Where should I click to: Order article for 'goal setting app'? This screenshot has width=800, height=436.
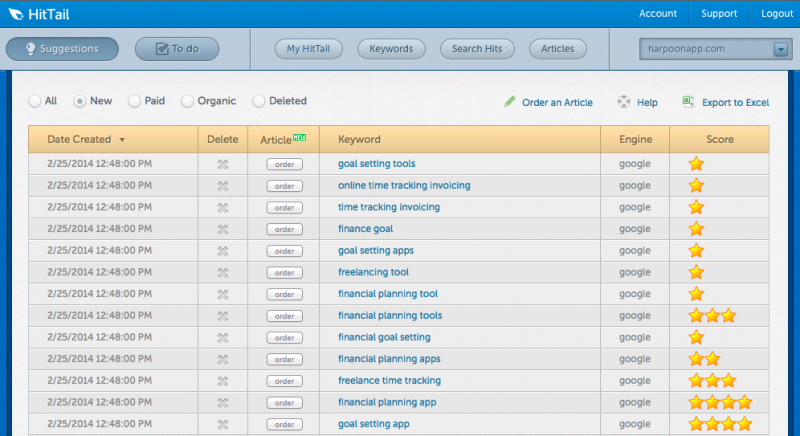pyautogui.click(x=284, y=424)
